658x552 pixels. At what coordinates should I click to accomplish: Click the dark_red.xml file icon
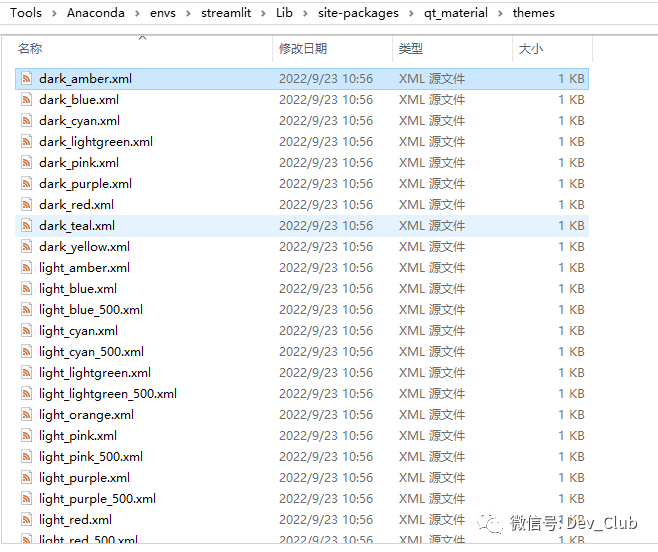[x=26, y=204]
